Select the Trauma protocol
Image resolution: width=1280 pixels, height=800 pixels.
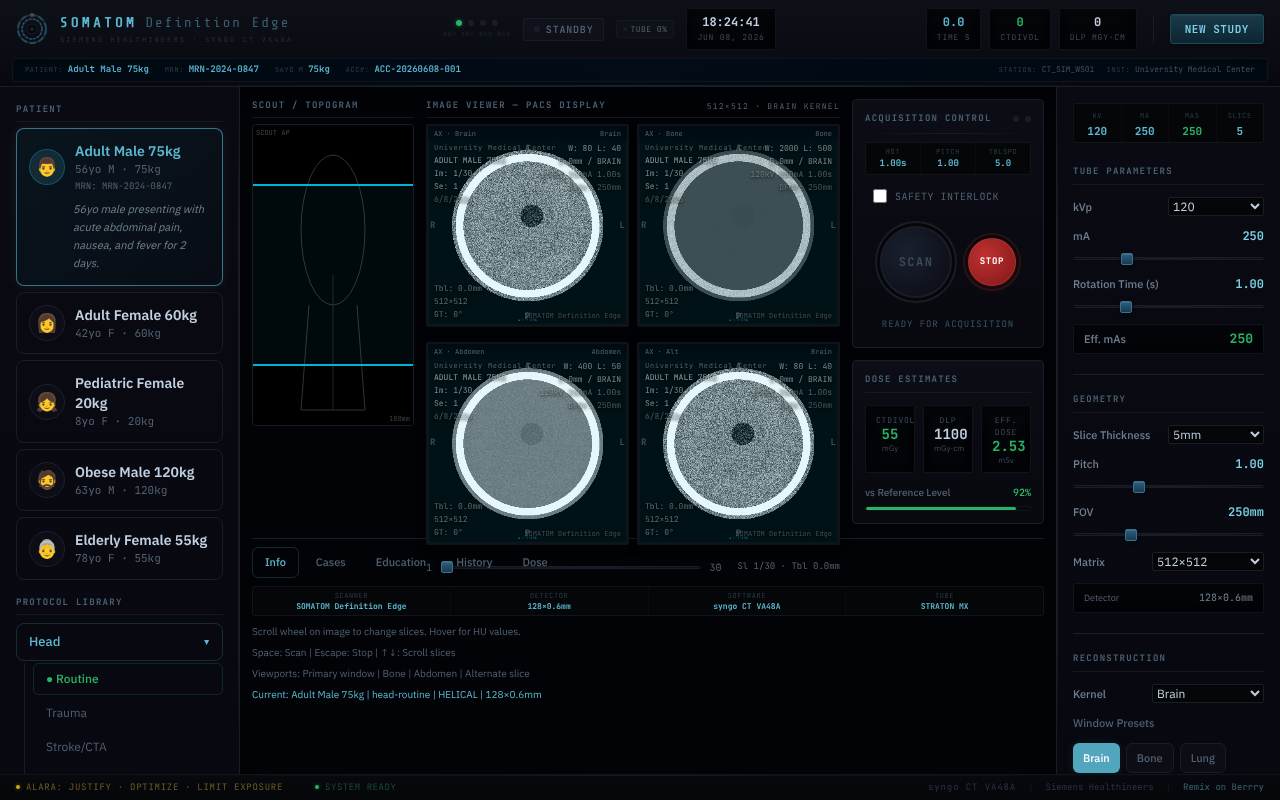click(x=128, y=713)
